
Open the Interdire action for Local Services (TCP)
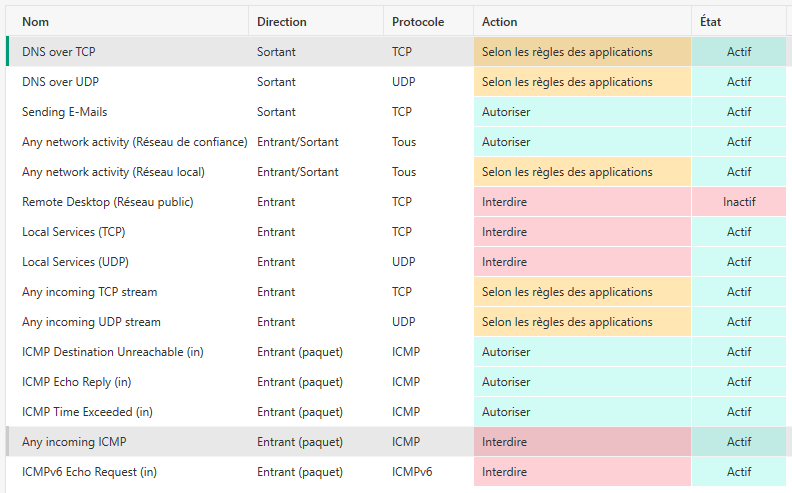point(582,232)
